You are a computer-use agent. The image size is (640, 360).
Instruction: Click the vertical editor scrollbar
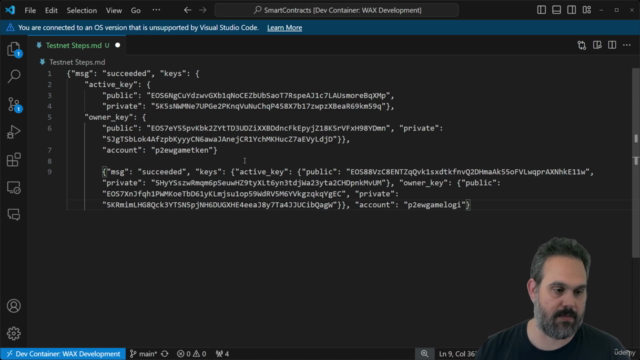point(636,163)
